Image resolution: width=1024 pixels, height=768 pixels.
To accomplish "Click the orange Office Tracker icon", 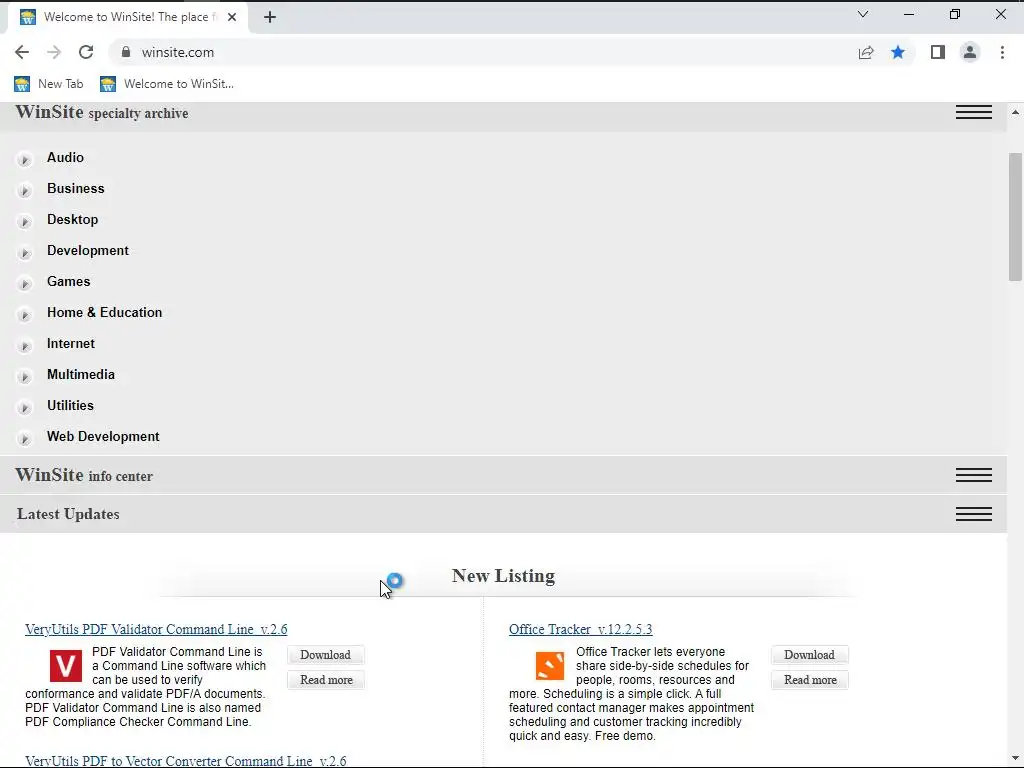I will (550, 665).
